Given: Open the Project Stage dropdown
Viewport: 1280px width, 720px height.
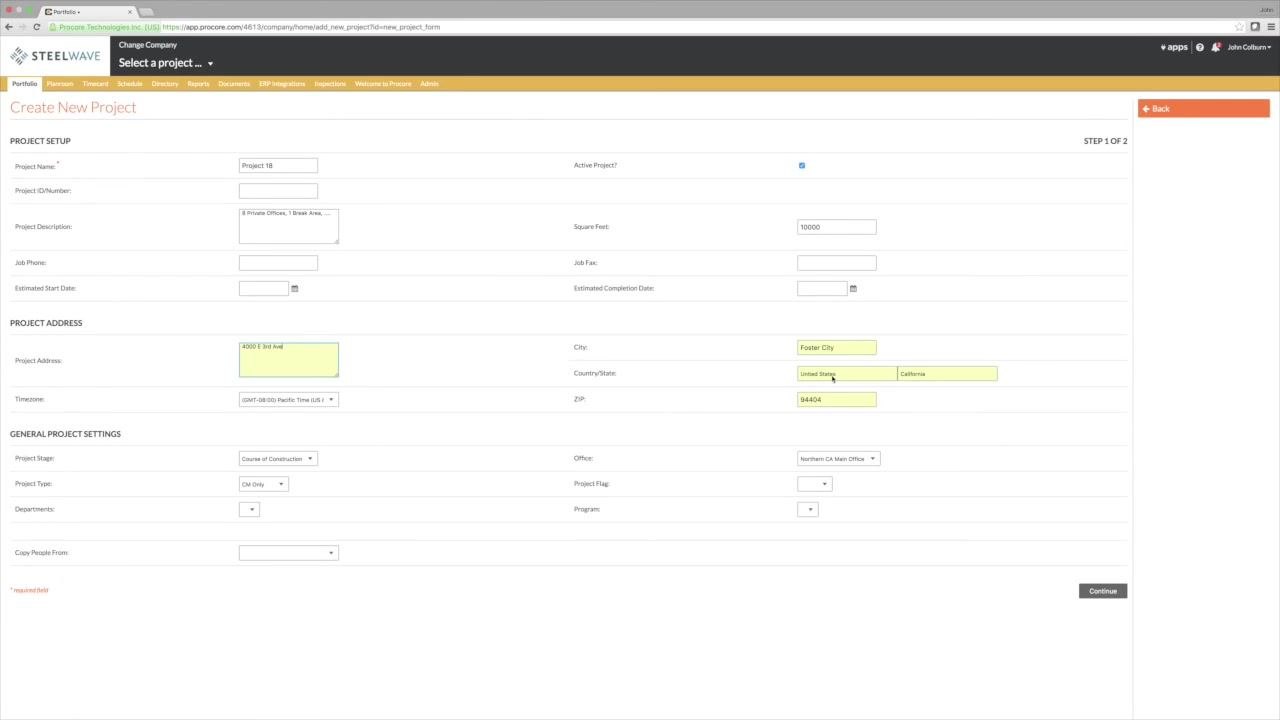Looking at the screenshot, I should click(277, 459).
